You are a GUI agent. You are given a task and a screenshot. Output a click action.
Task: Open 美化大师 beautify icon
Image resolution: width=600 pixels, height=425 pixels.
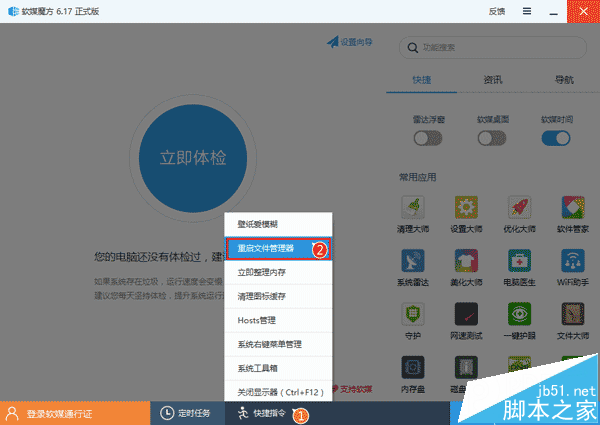466,261
